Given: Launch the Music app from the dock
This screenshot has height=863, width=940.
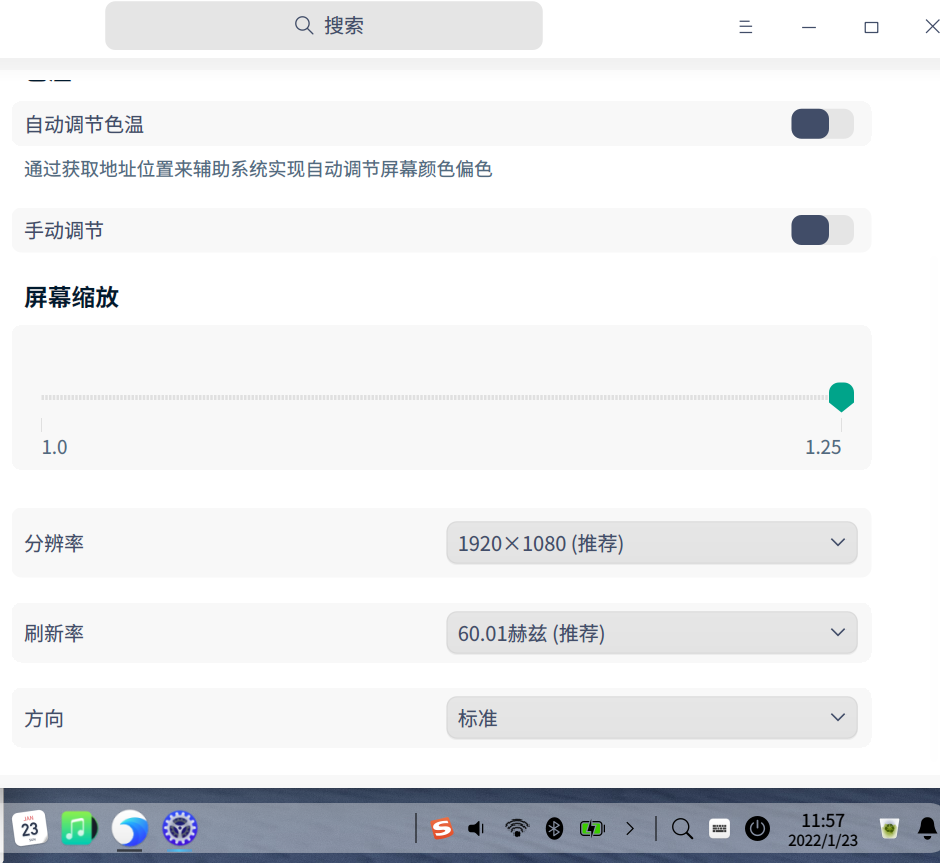Looking at the screenshot, I should pos(79,829).
